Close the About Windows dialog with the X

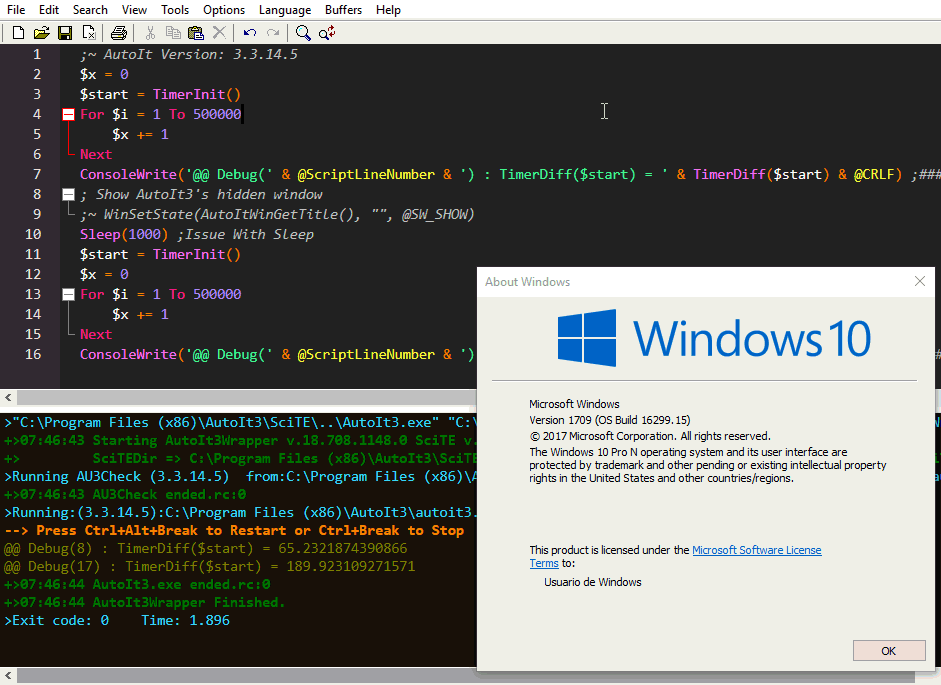[919, 281]
